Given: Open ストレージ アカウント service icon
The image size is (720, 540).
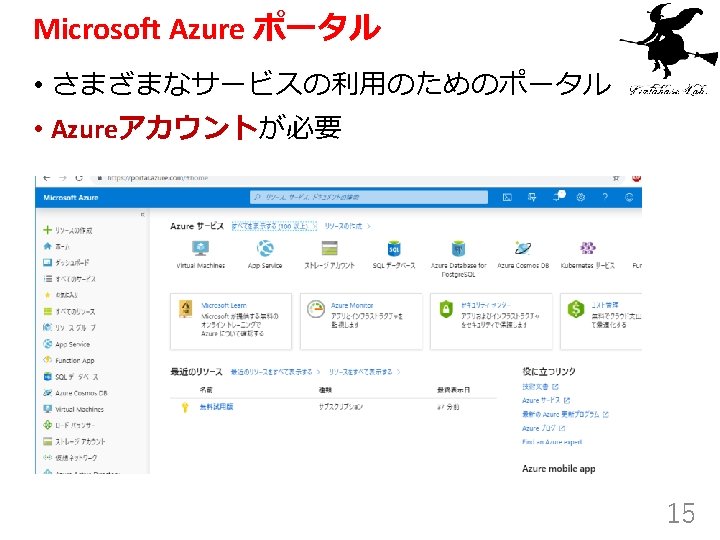Looking at the screenshot, I should (330, 248).
